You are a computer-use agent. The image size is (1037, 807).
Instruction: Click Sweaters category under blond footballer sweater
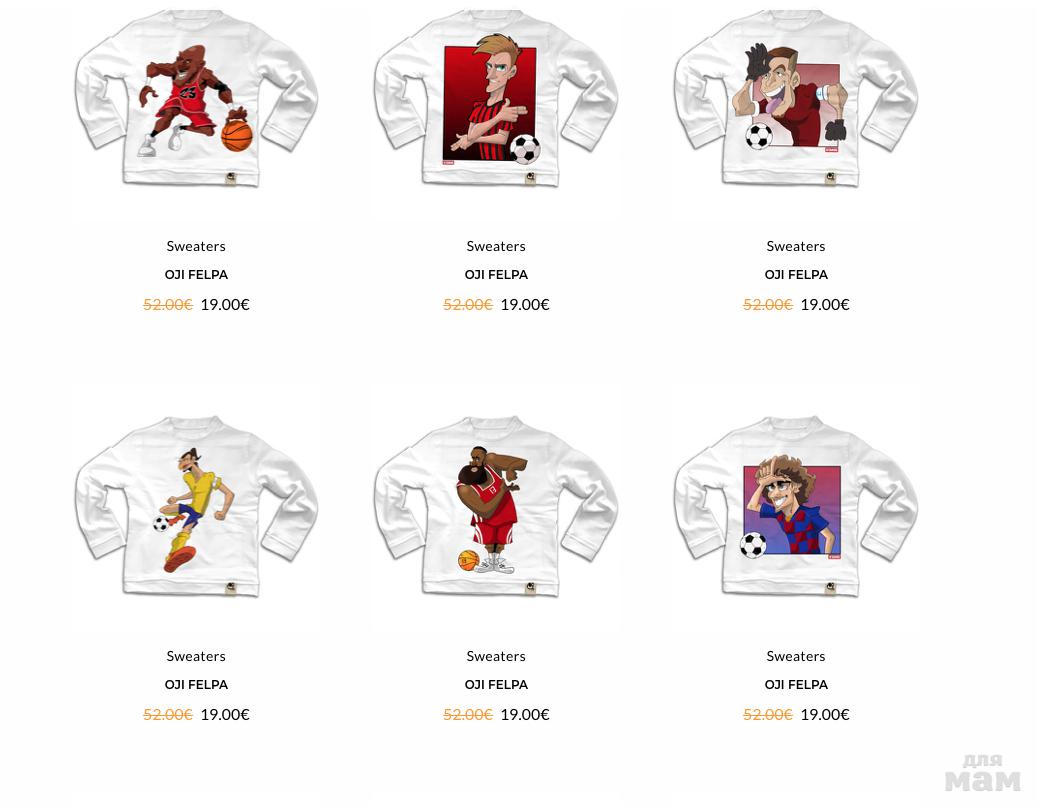pyautogui.click(x=496, y=246)
